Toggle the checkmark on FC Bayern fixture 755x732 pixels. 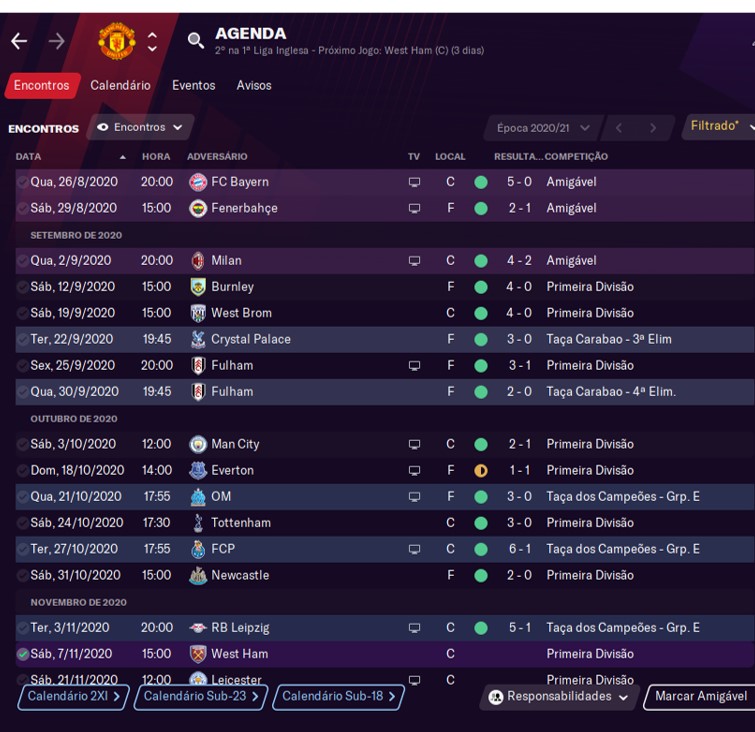pyautogui.click(x=23, y=182)
